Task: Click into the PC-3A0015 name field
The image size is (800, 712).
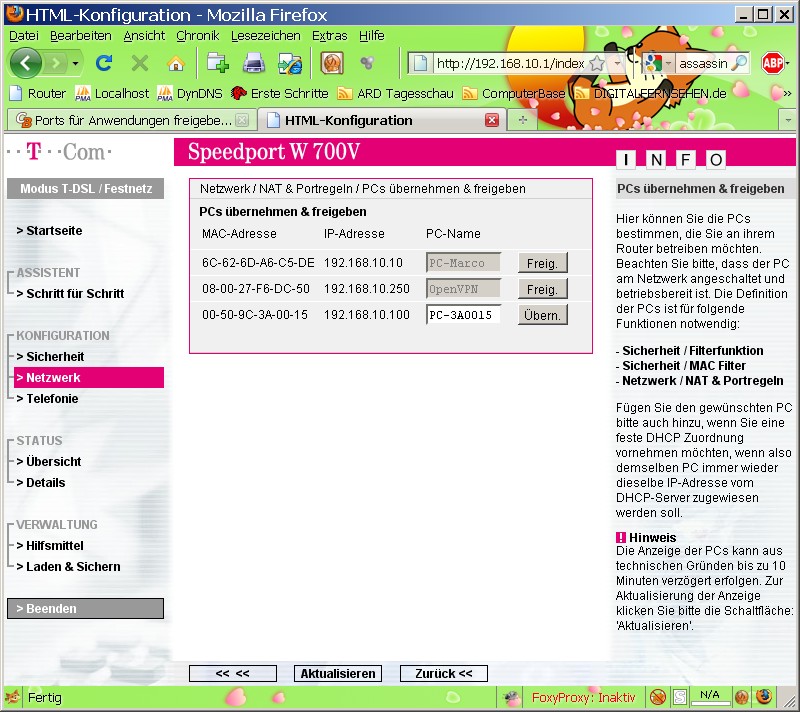Action: 463,315
